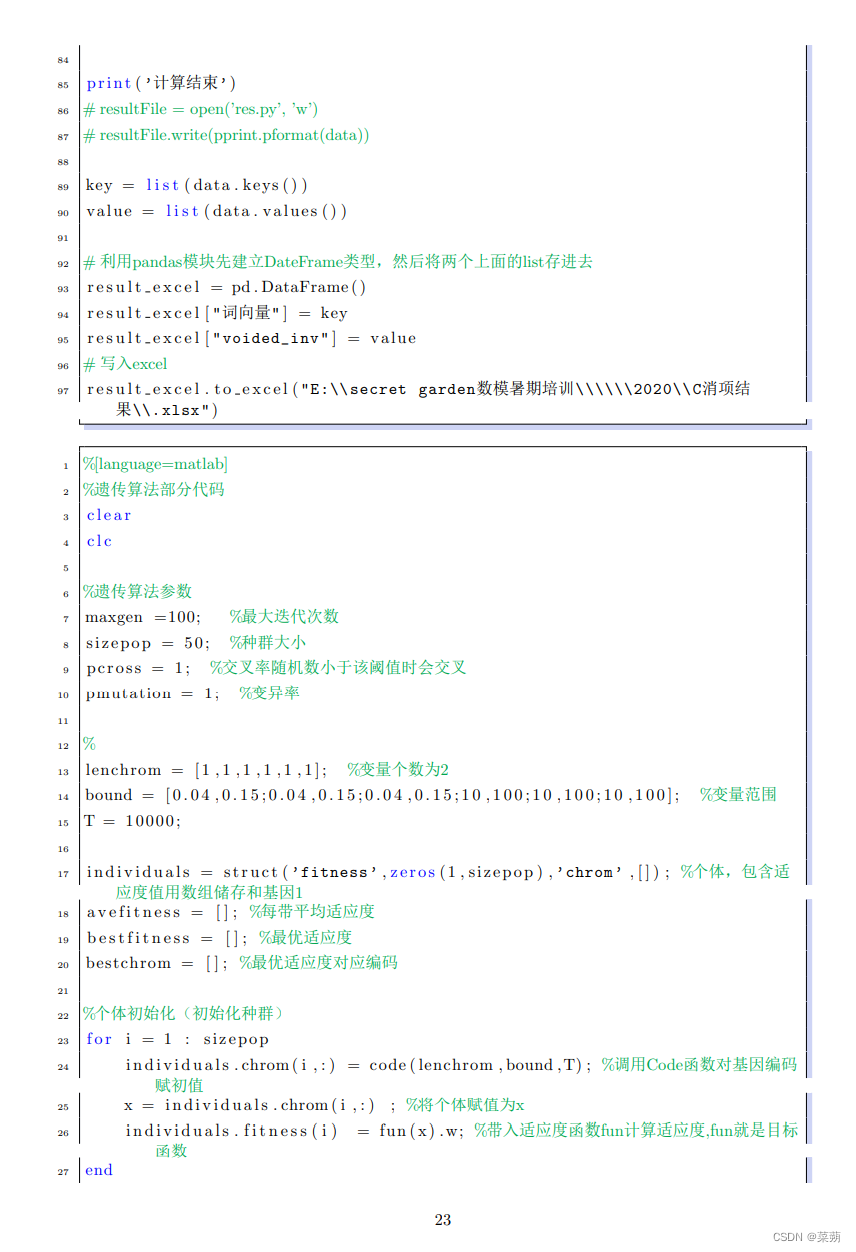Click the 变量个数为2 comment
Screen dimensions: 856x1252
point(398,770)
